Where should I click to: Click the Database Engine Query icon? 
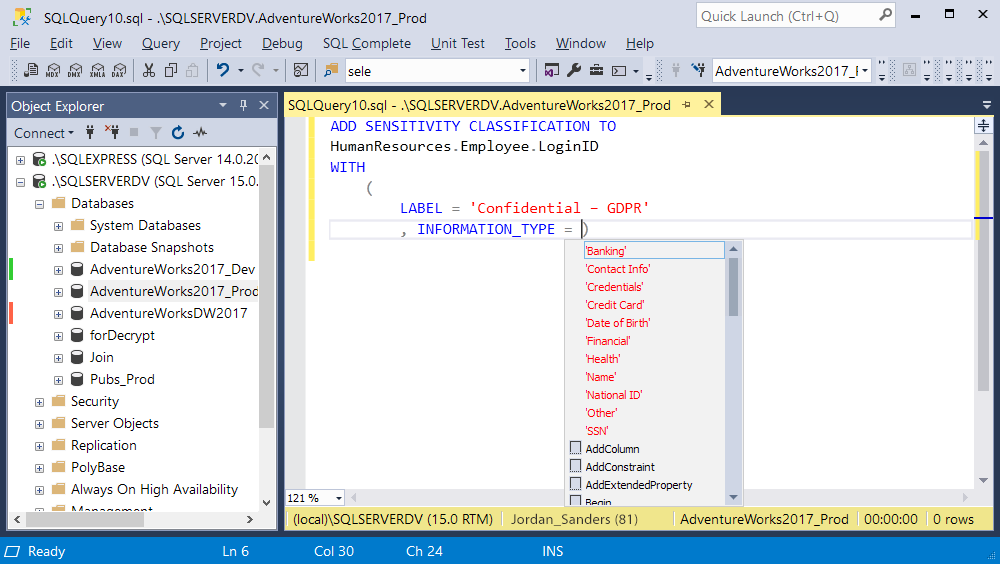[31, 70]
